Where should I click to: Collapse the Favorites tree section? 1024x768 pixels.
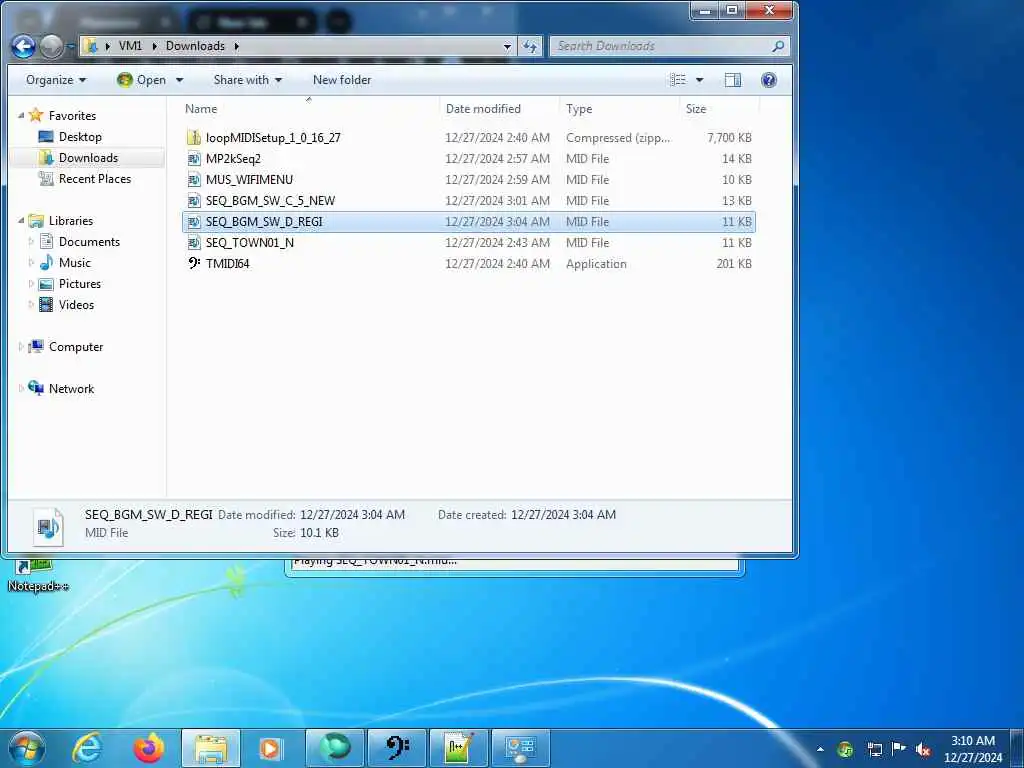[x=21, y=116]
